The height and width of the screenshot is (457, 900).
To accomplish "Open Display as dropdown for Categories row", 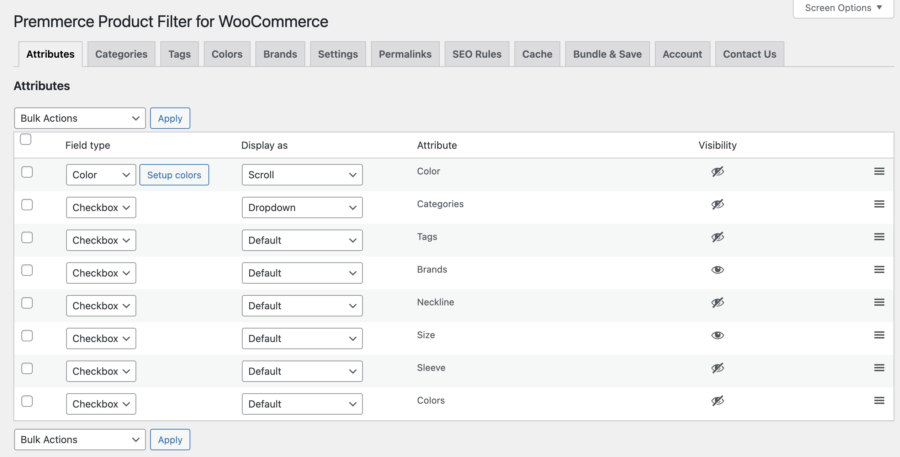I will [x=302, y=208].
